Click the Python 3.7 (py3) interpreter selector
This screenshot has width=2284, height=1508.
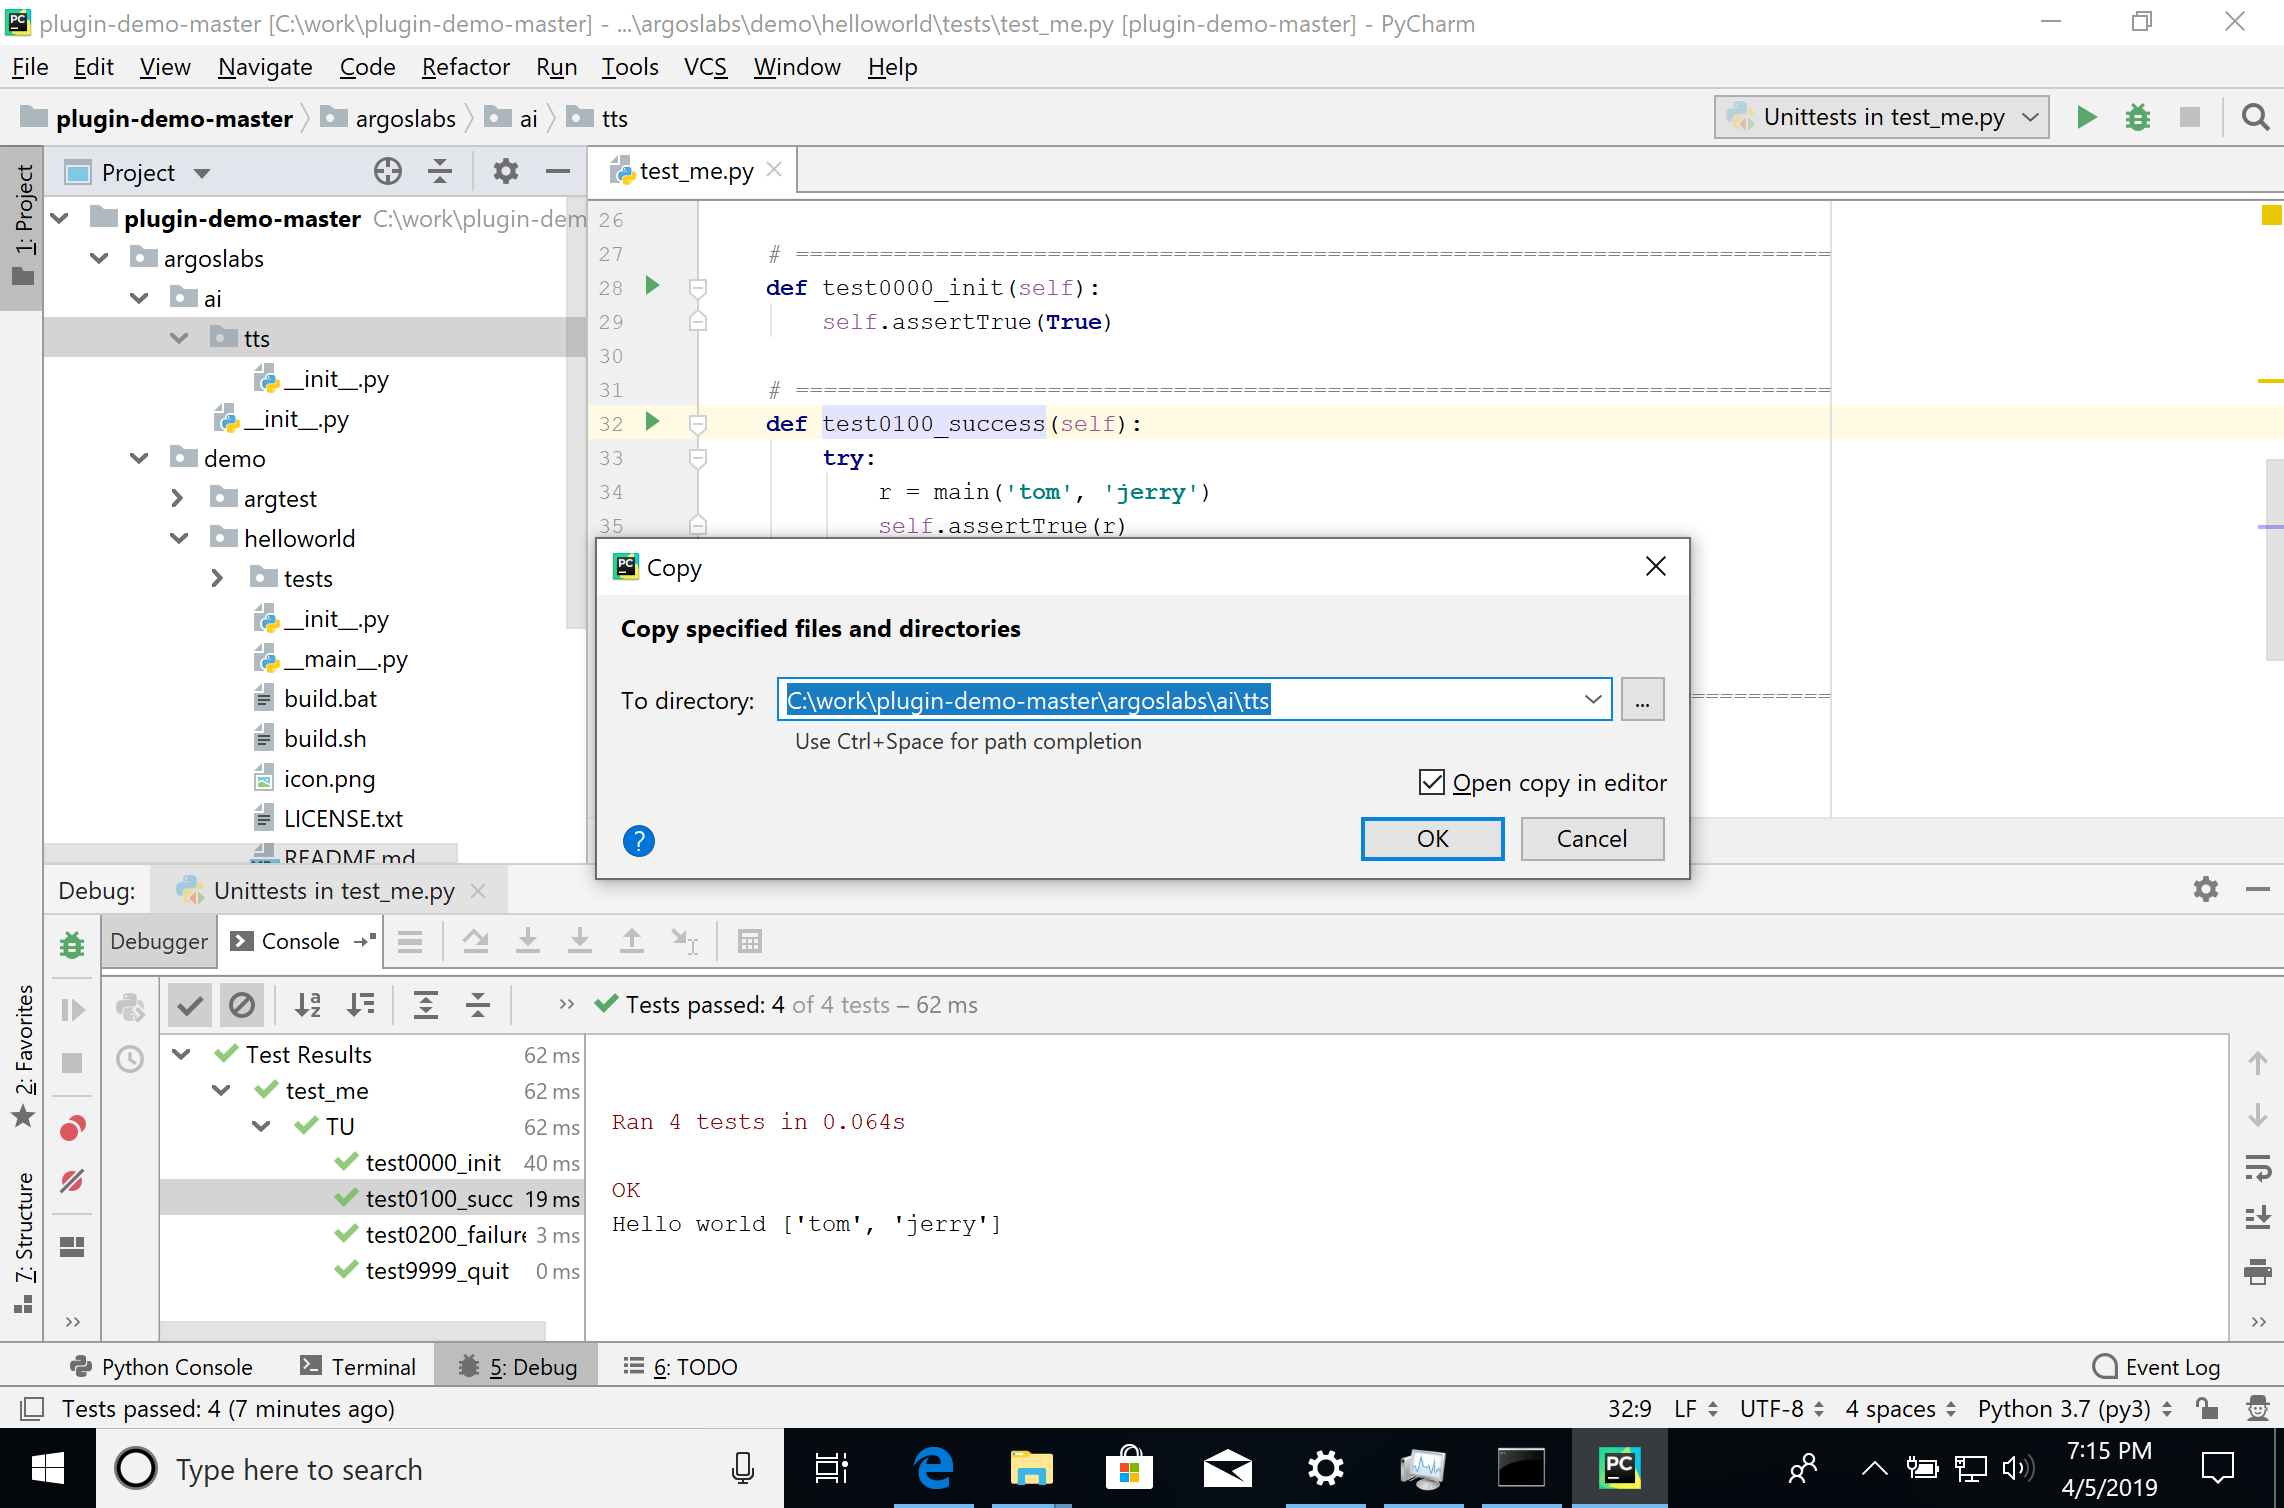pos(2075,1408)
